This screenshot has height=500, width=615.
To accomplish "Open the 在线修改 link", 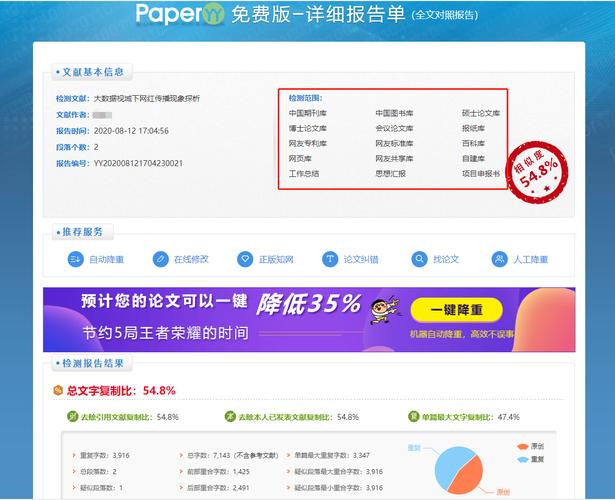I will point(191,260).
